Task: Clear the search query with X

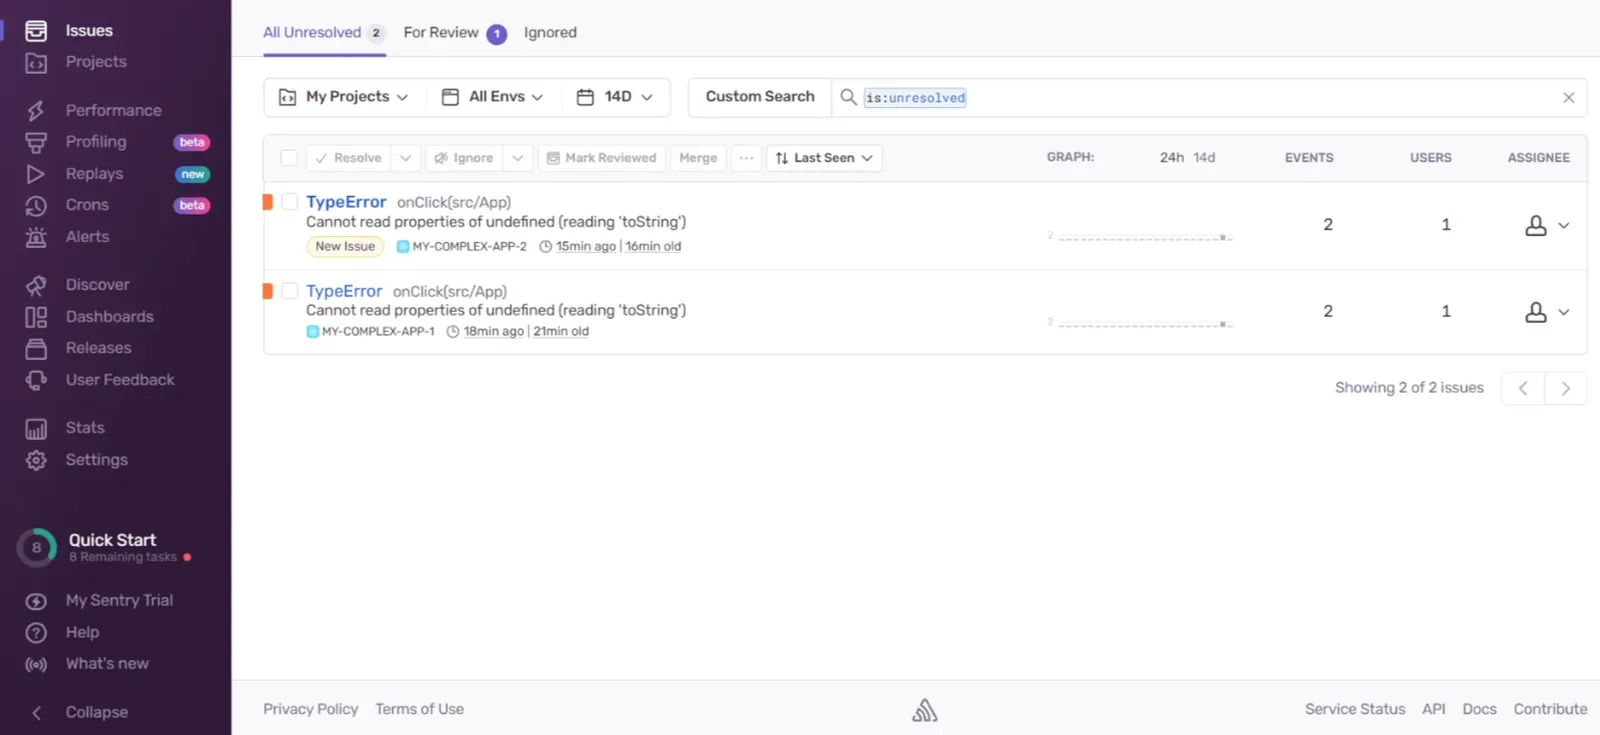Action: point(1568,97)
